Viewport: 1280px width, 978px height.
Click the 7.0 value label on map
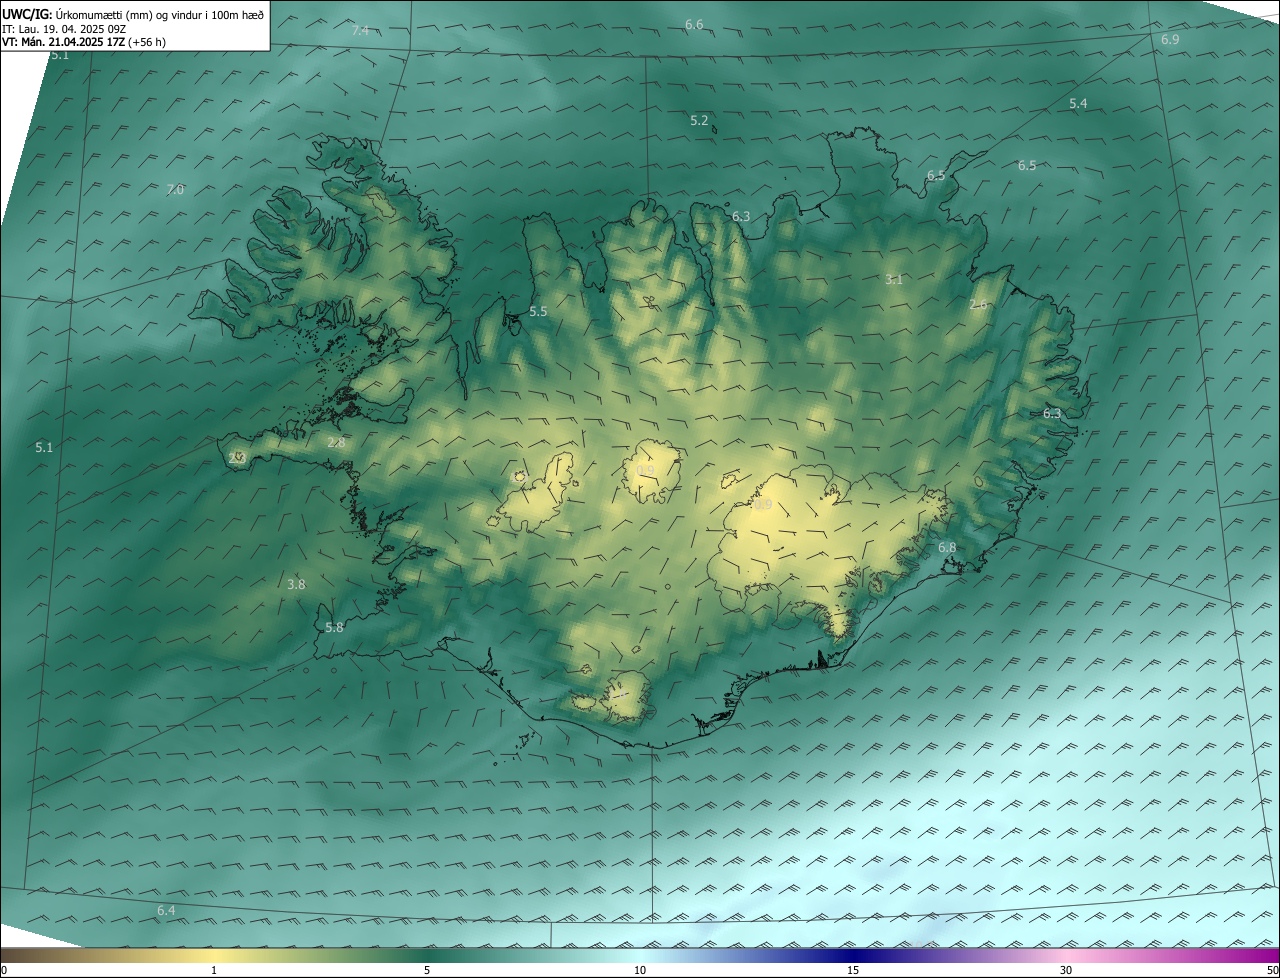175,190
